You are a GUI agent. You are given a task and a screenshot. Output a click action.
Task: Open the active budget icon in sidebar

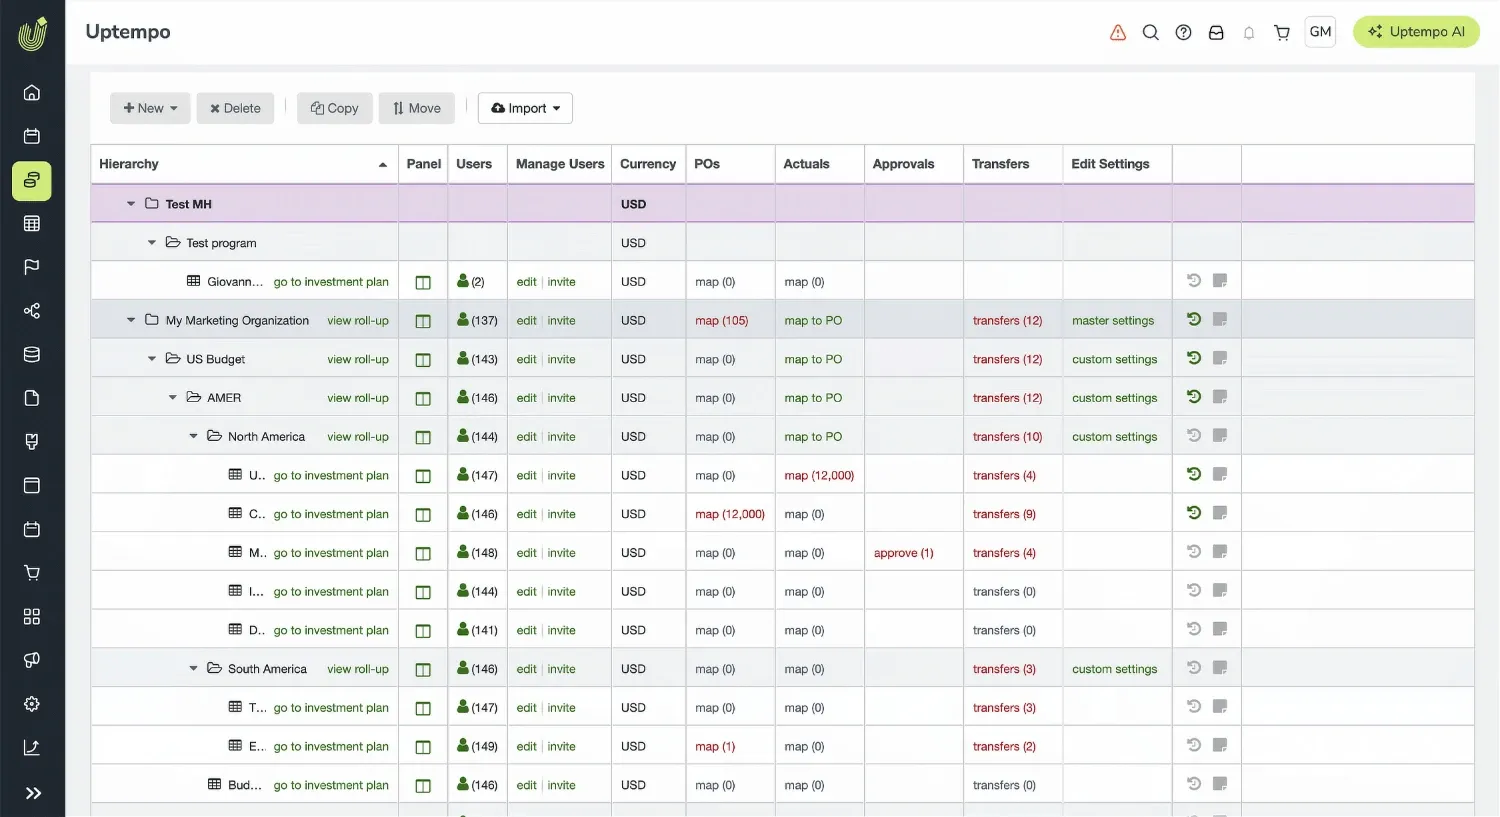pyautogui.click(x=32, y=180)
